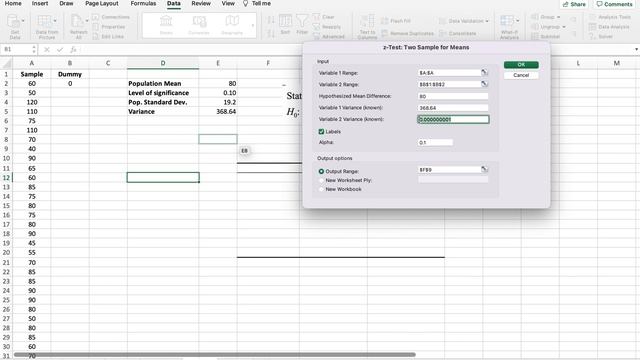640x360 pixels.
Task: Expand the Refresh All dropdown arrow
Action: 87,20
